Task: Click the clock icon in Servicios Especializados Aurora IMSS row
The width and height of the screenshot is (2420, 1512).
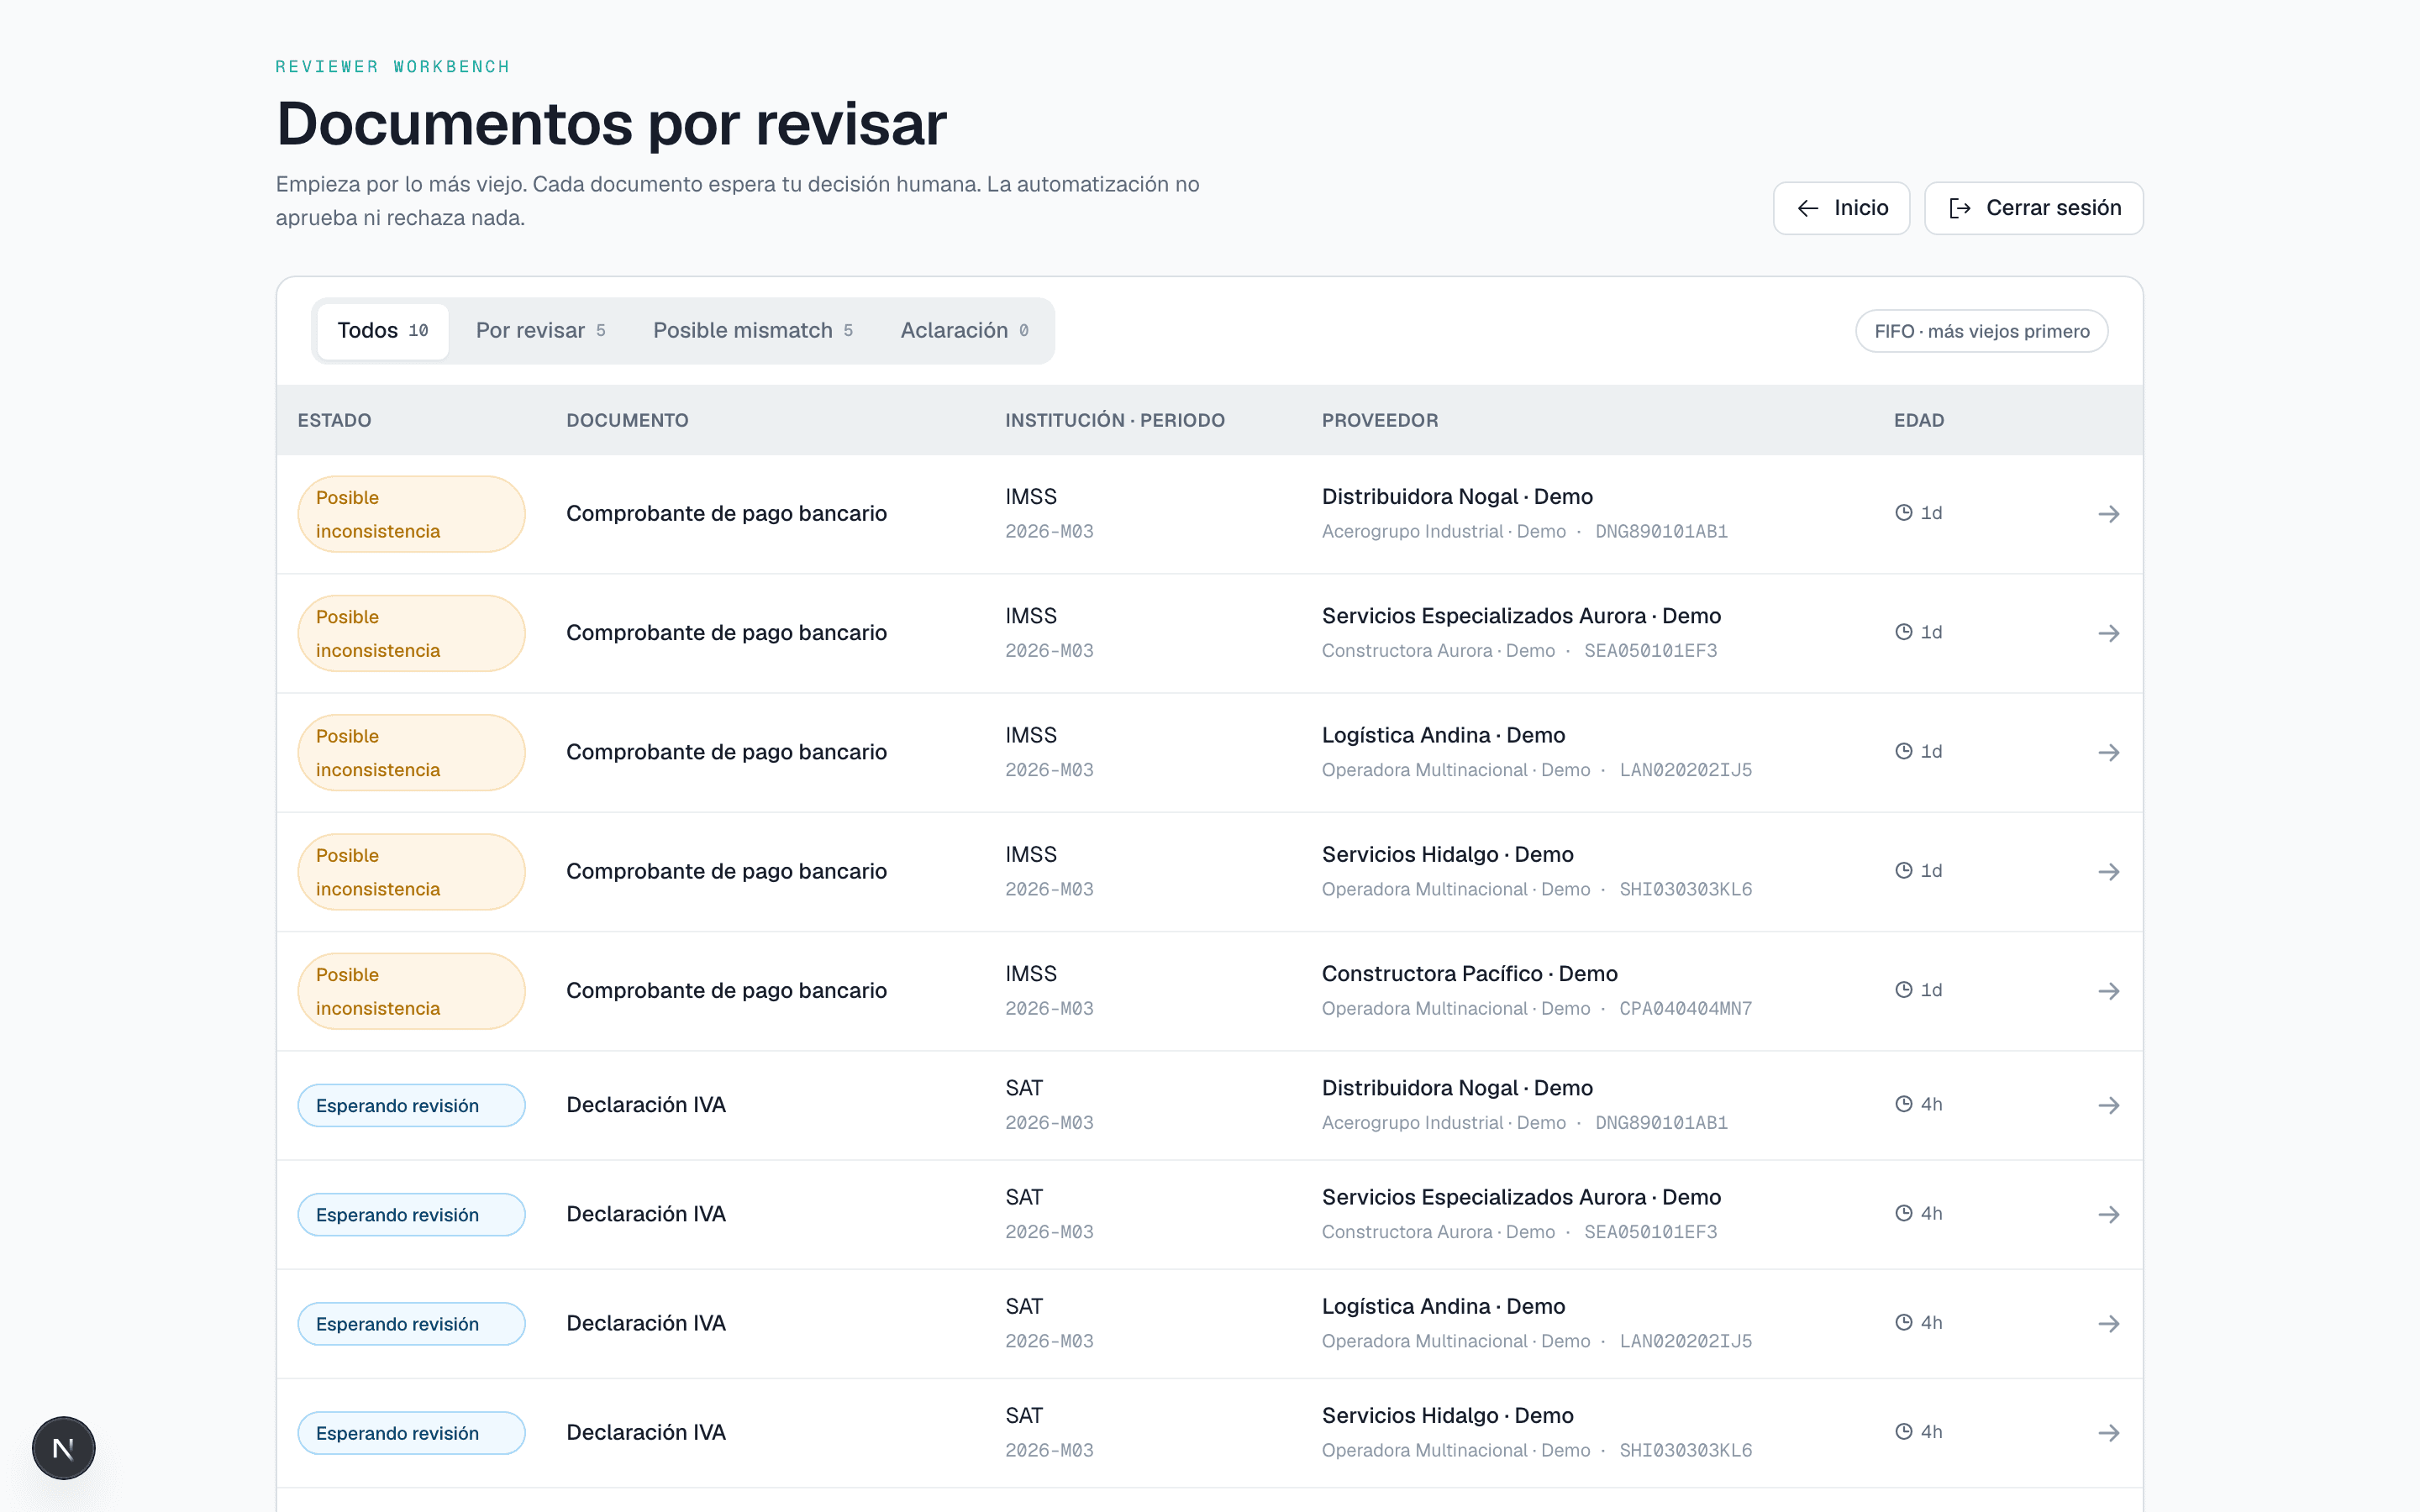Action: pos(1904,631)
